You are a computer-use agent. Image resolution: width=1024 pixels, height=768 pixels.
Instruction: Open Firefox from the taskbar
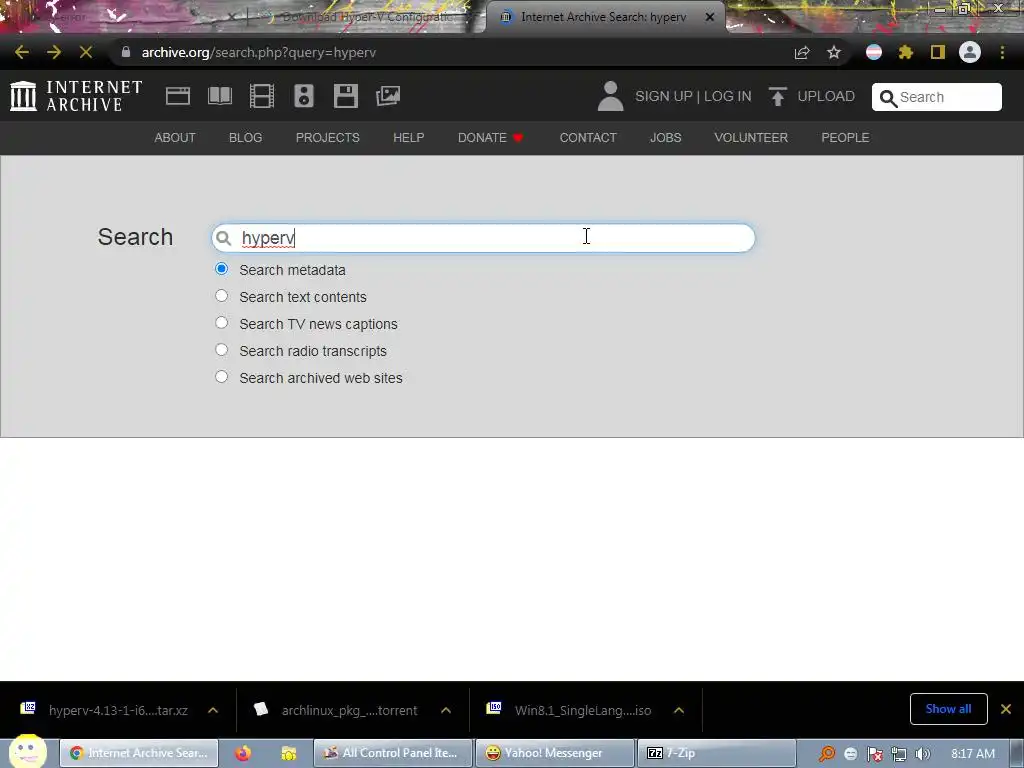(243, 753)
